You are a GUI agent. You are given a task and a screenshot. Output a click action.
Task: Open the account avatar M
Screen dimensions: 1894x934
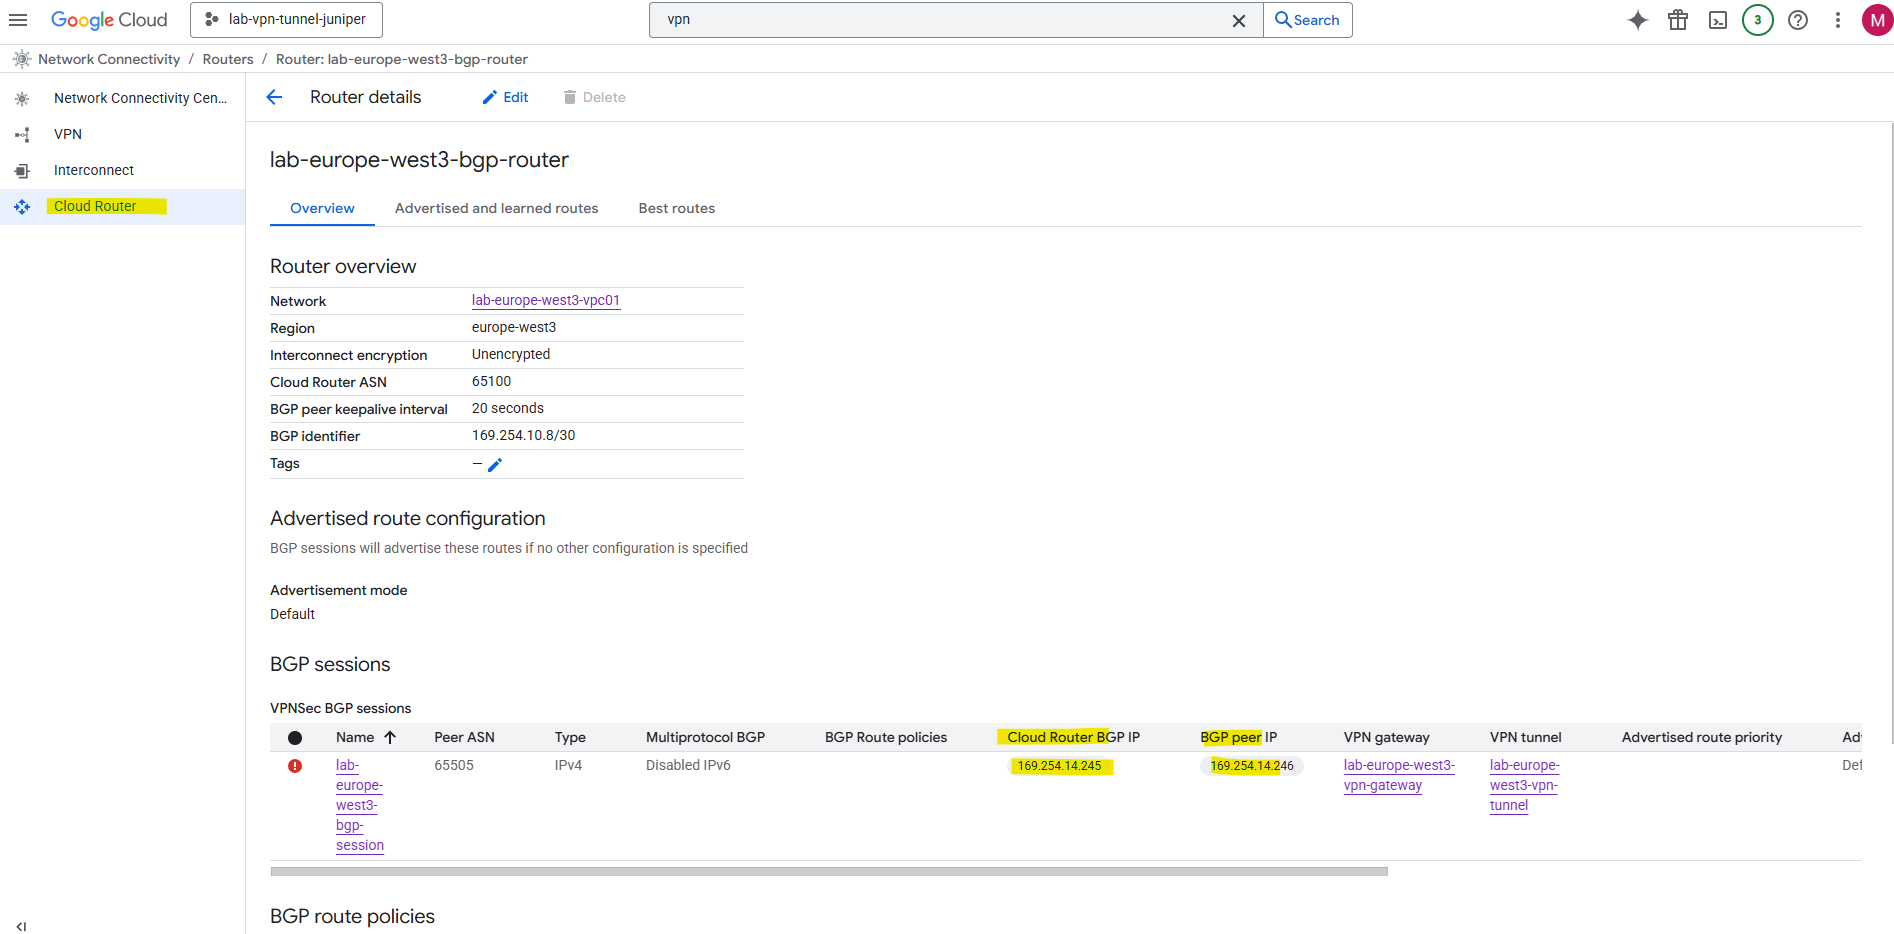[x=1877, y=20]
